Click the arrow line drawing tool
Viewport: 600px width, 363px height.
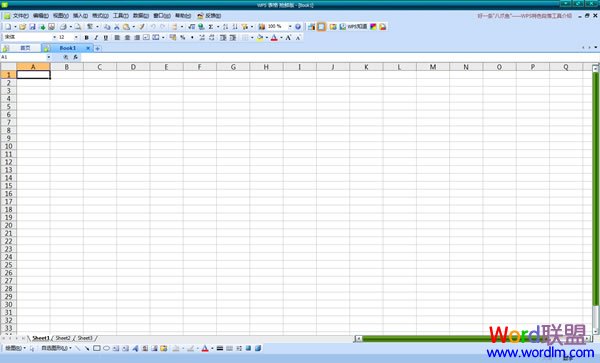coord(87,348)
